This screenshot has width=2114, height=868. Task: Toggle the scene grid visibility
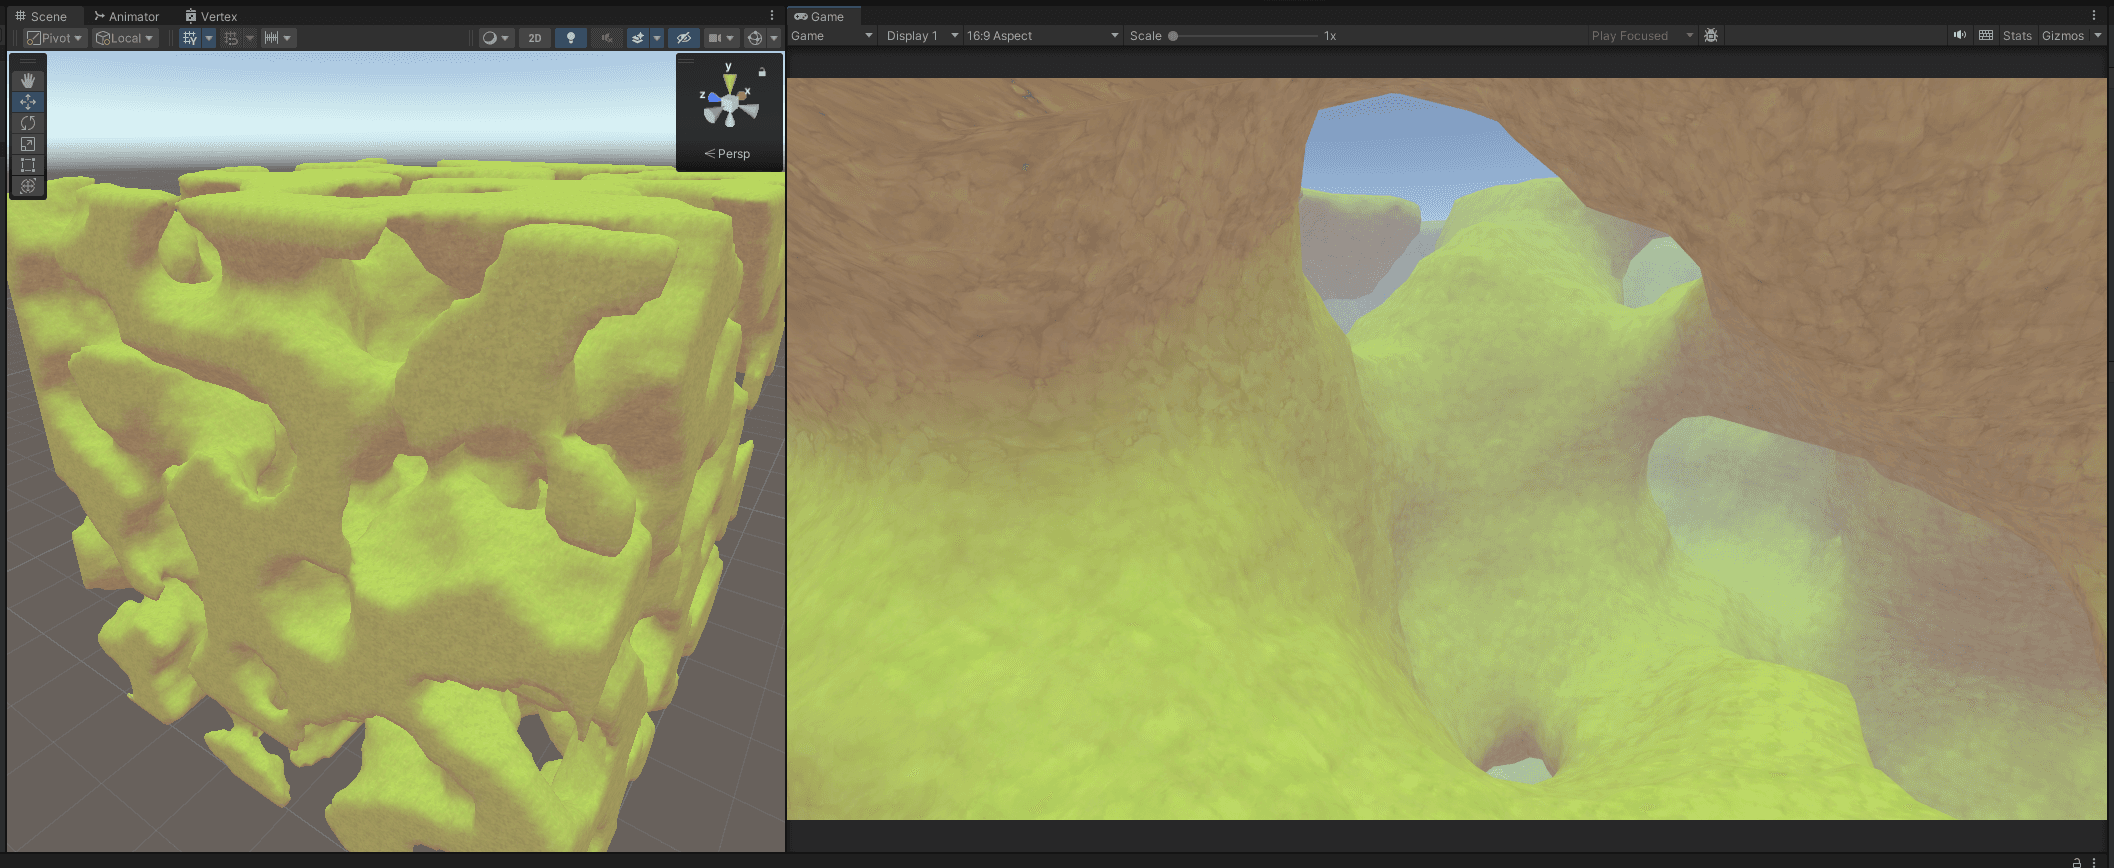(x=190, y=38)
